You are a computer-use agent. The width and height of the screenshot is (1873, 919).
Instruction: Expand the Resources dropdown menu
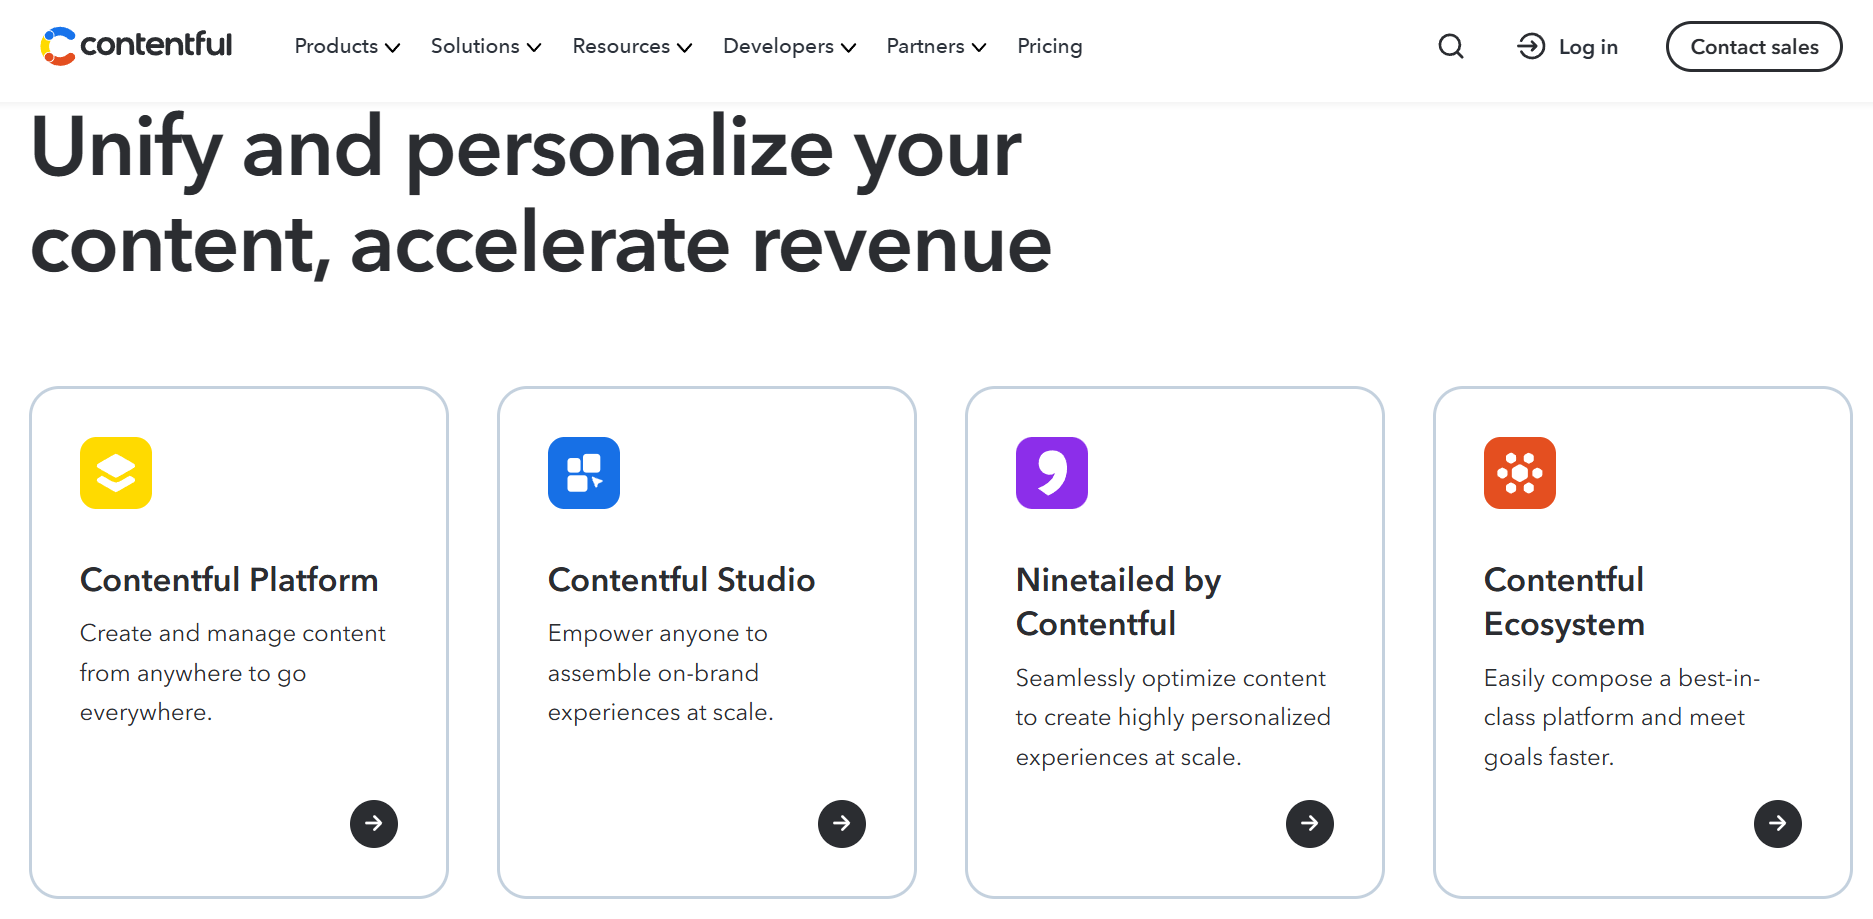click(x=632, y=47)
